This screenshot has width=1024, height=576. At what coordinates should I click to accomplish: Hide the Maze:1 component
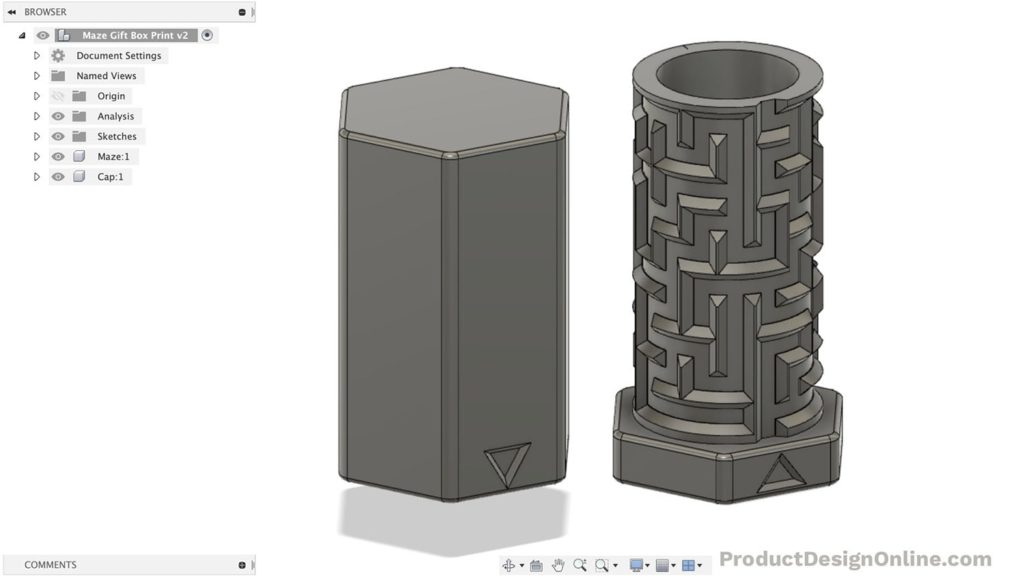[58, 157]
